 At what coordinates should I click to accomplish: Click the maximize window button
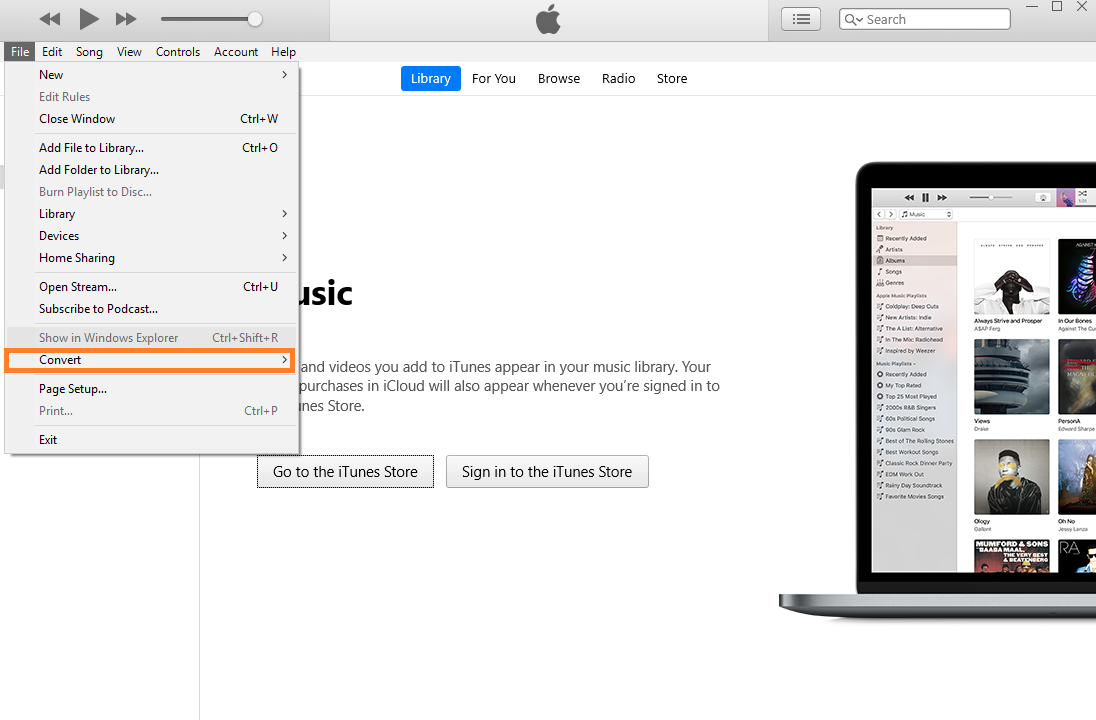1057,6
